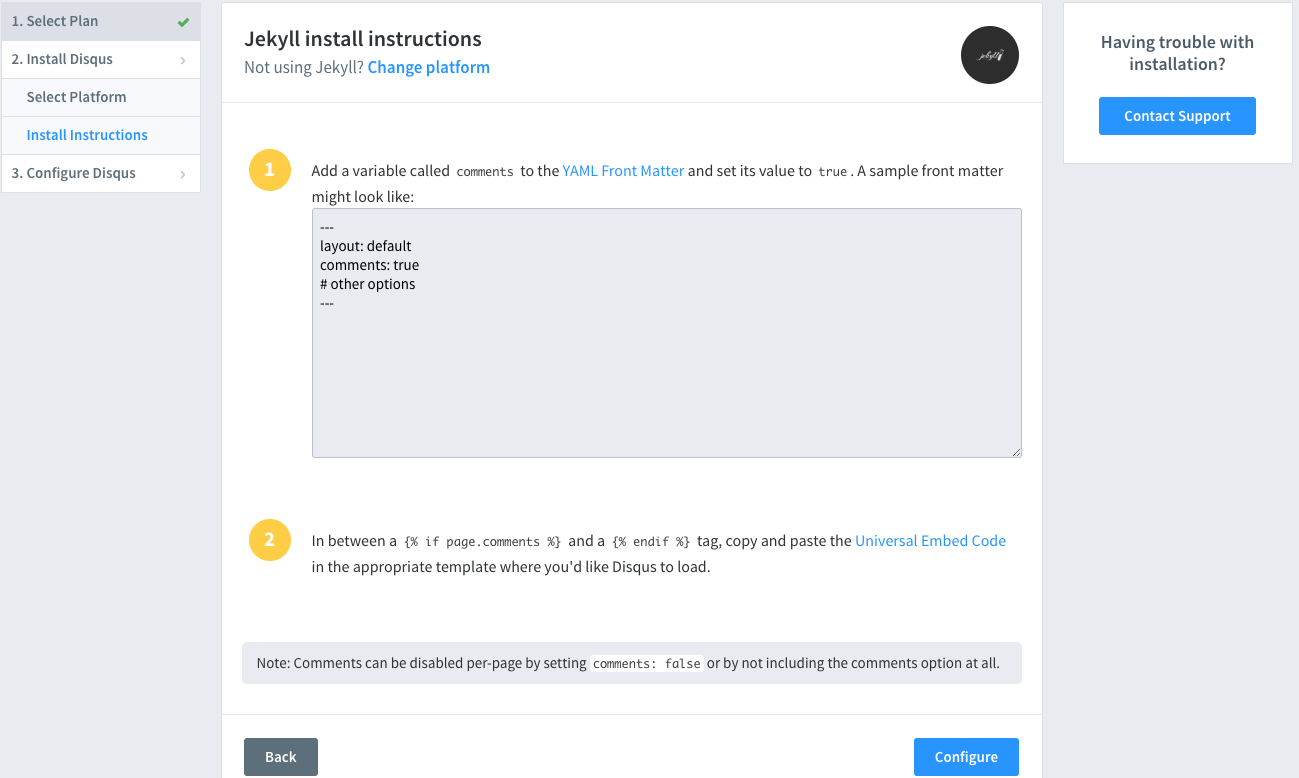Open the YAML Front Matter link

623,171
